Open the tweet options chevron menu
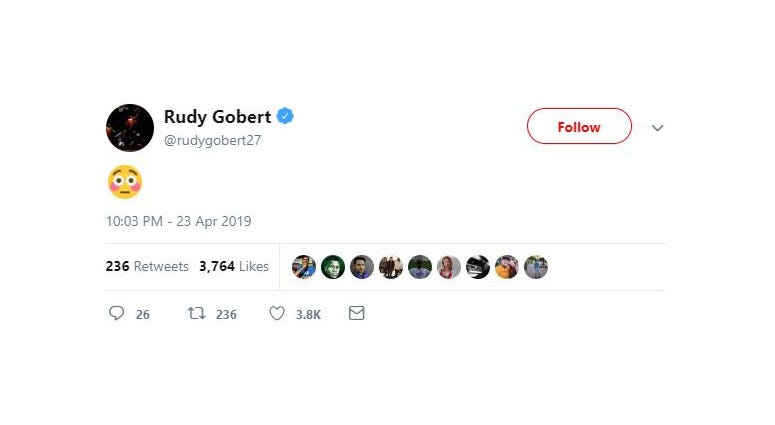The width and height of the screenshot is (775, 425). coord(657,128)
